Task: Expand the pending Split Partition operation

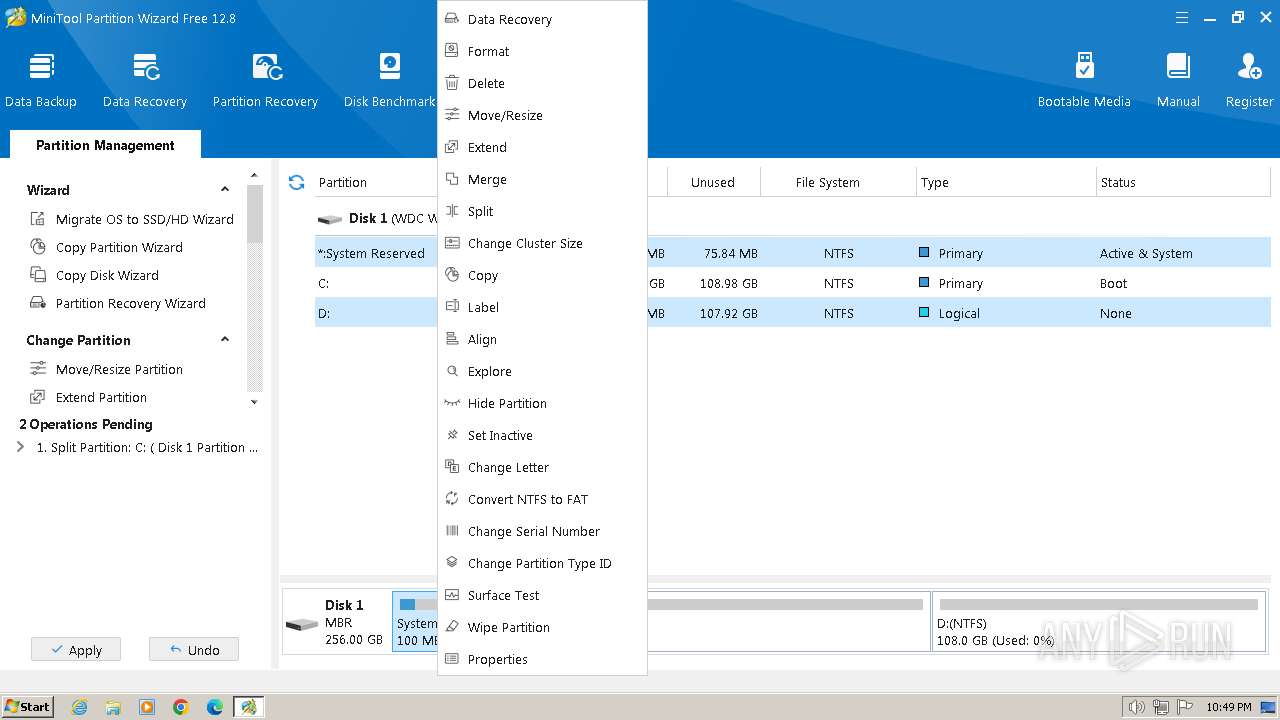Action: 21,447
